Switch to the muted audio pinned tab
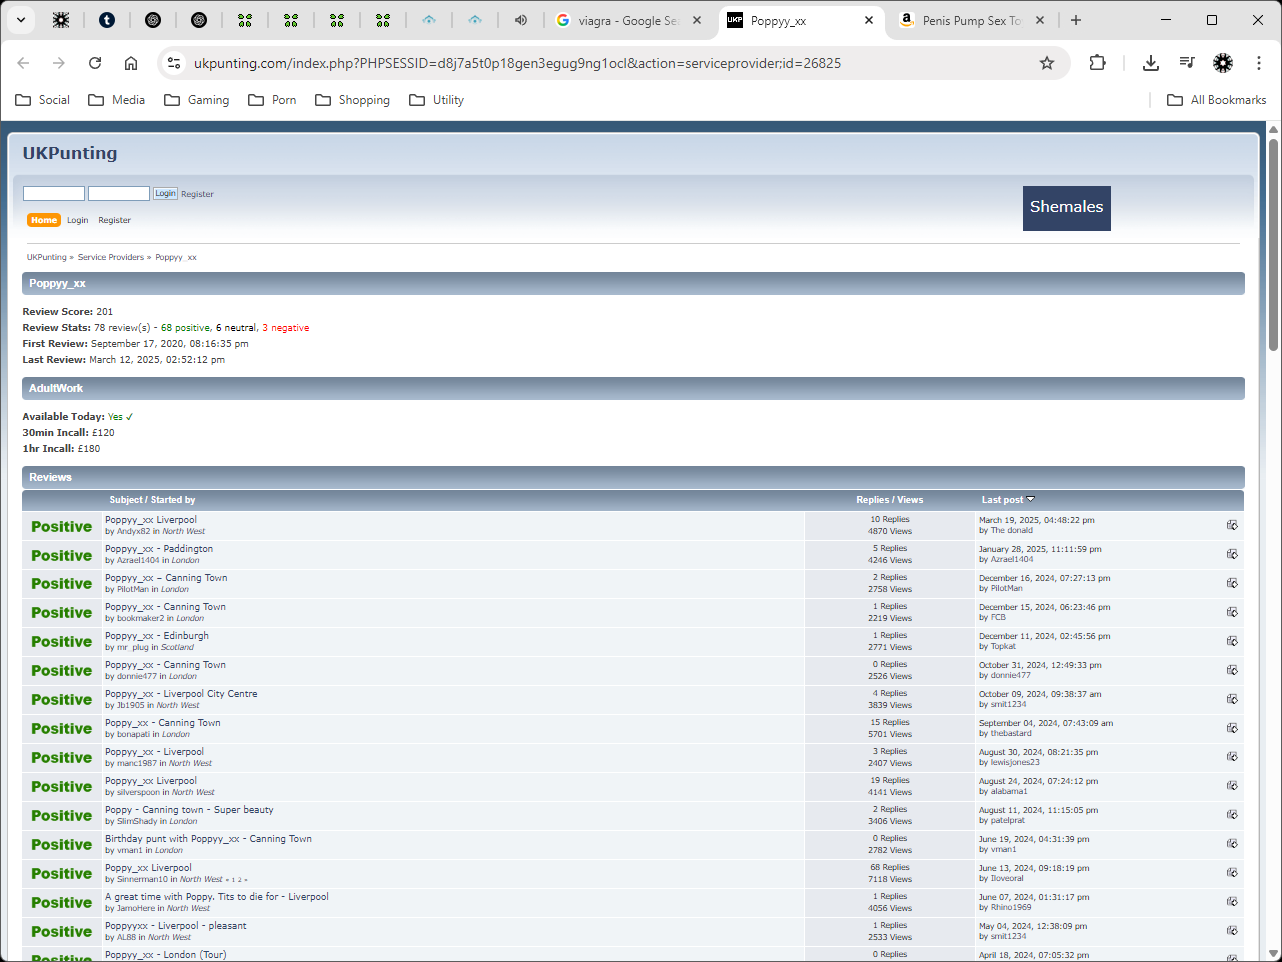The width and height of the screenshot is (1282, 962). pos(521,20)
